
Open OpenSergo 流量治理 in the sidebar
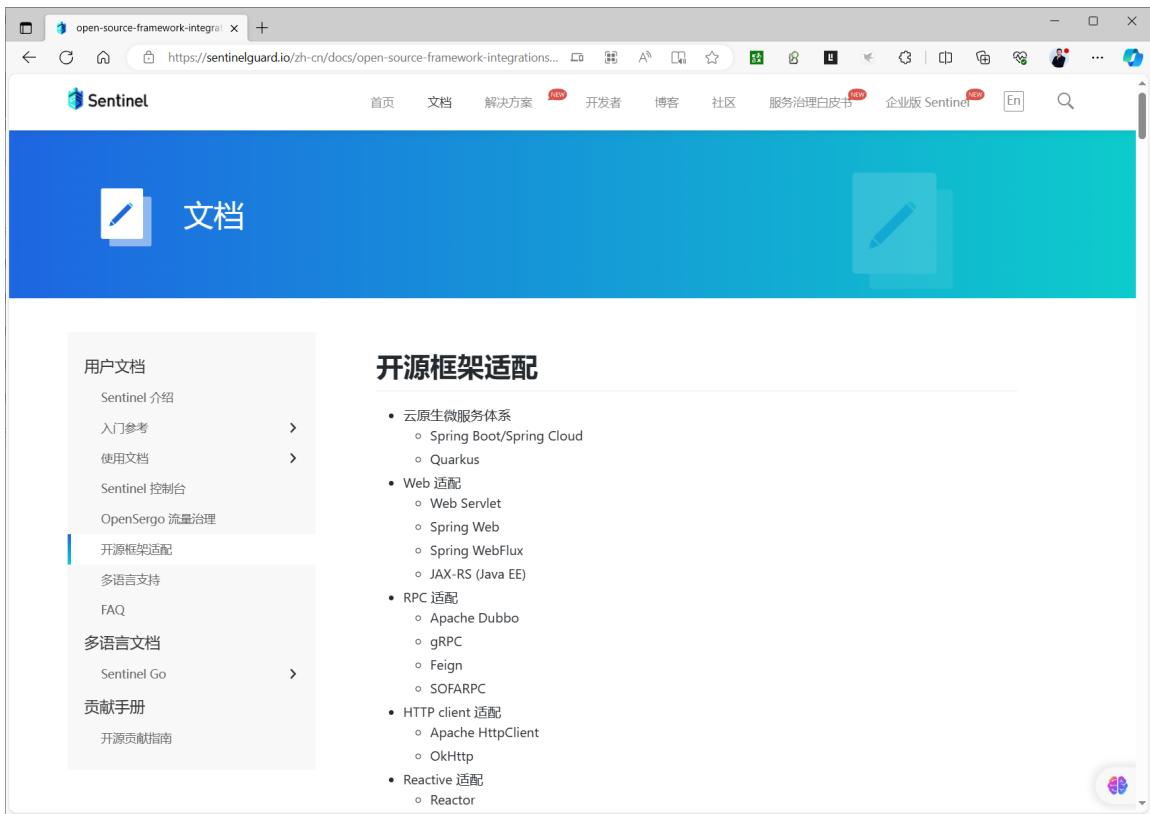pos(158,519)
